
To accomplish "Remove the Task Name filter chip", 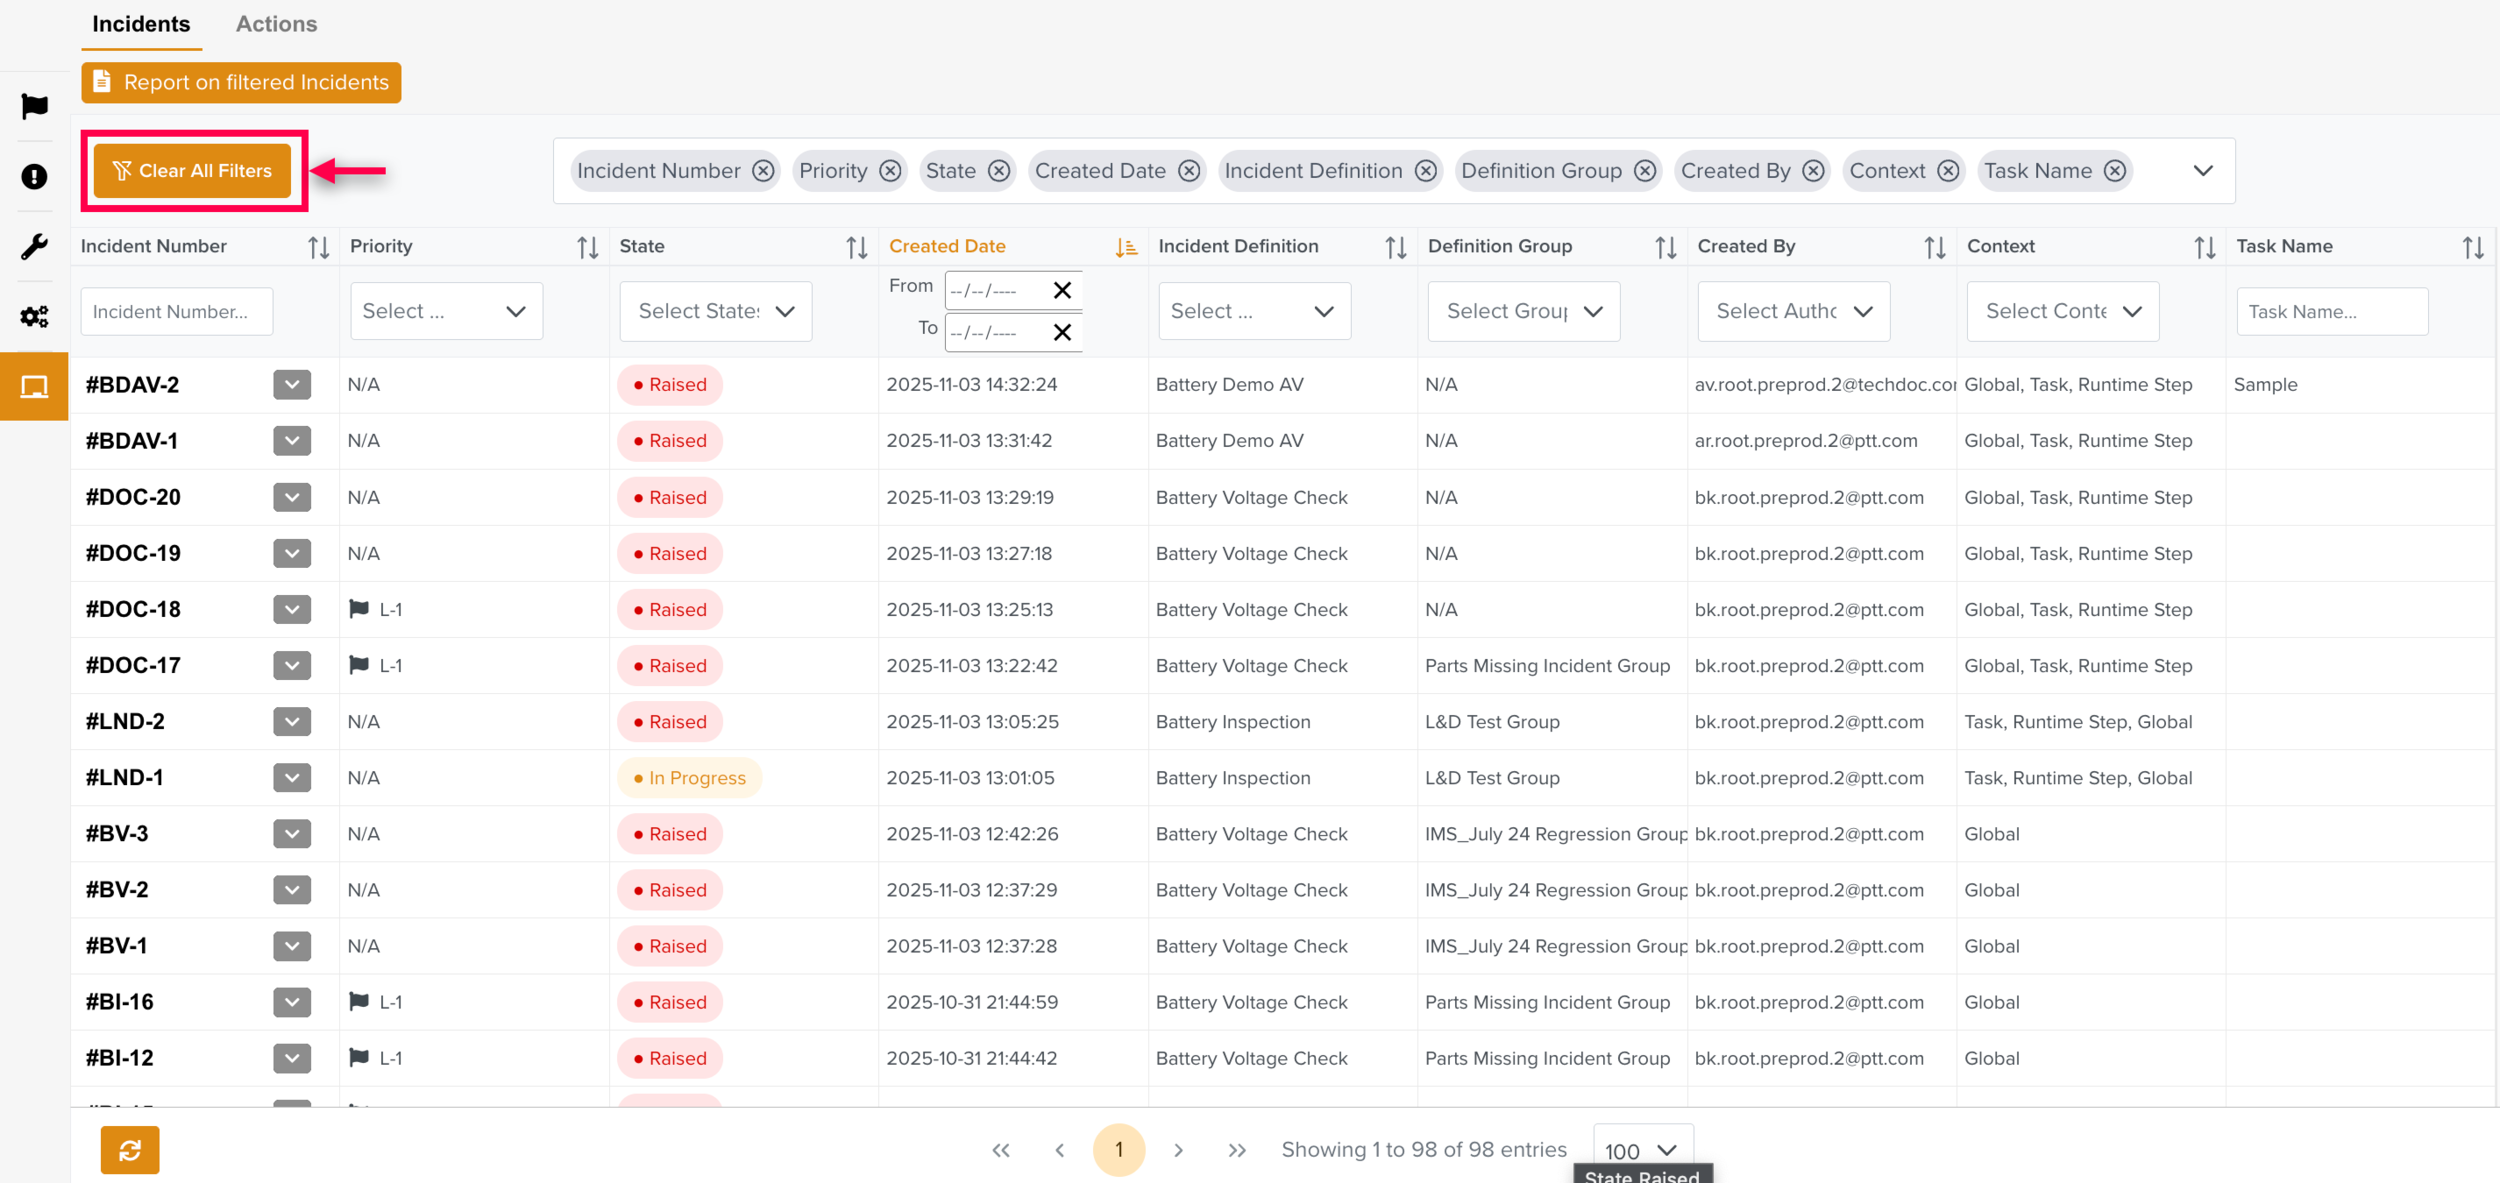I will (x=2114, y=171).
